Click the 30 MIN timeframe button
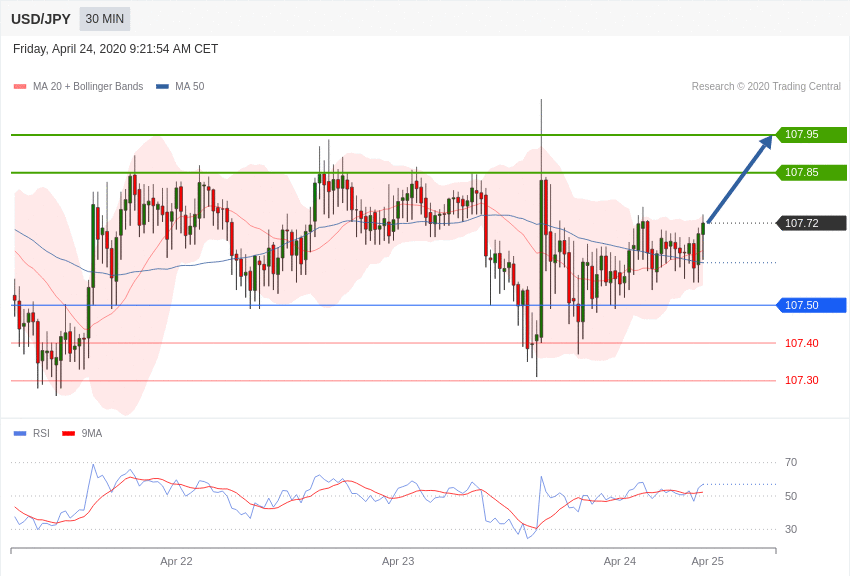 tap(105, 19)
